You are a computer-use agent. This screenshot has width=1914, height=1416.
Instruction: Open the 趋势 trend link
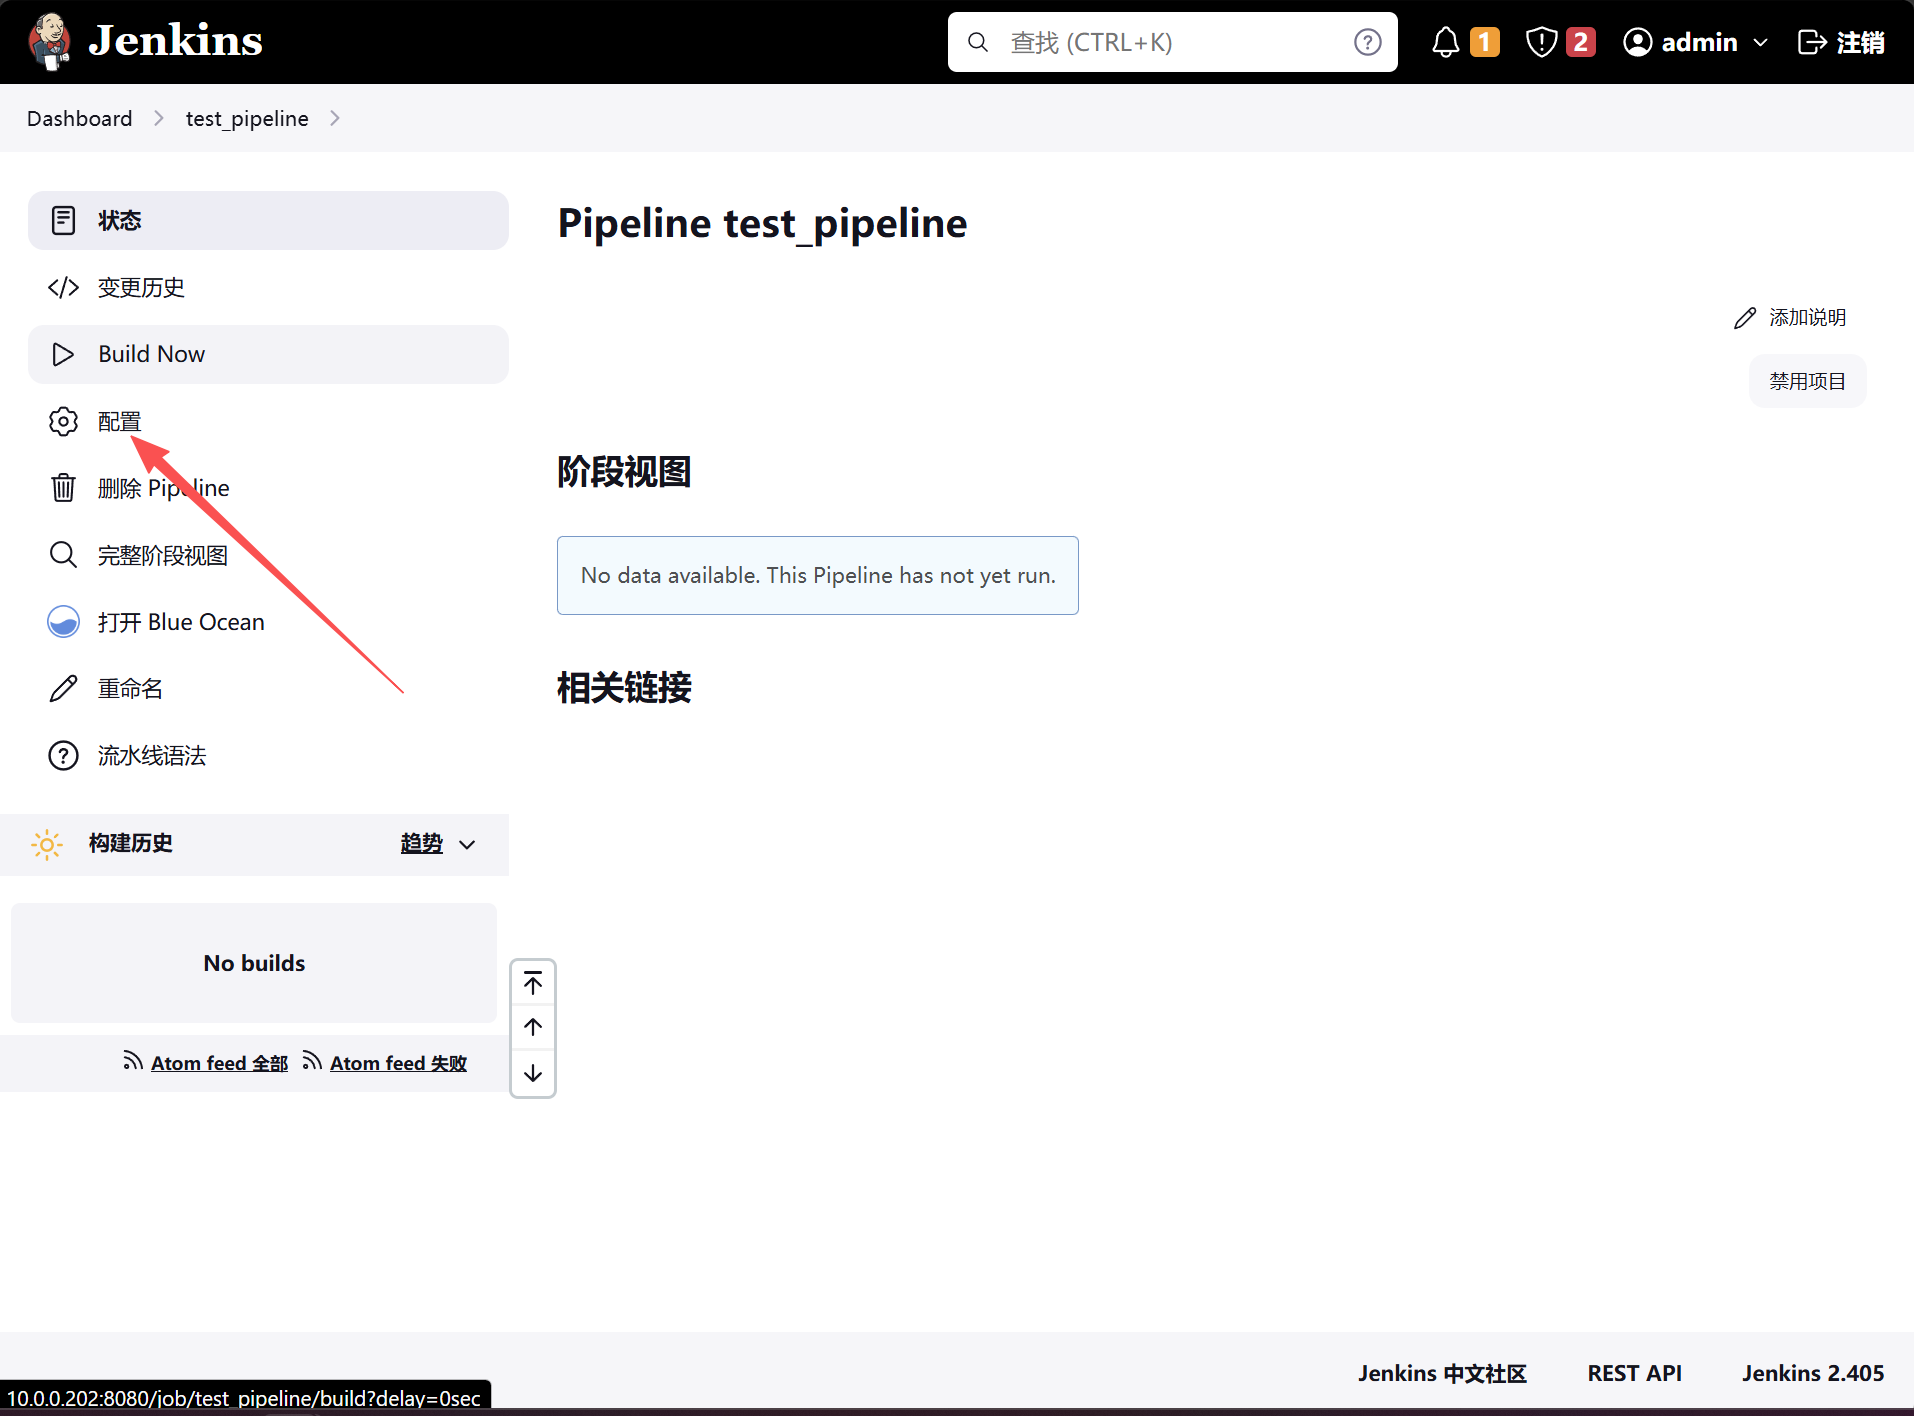[x=421, y=843]
